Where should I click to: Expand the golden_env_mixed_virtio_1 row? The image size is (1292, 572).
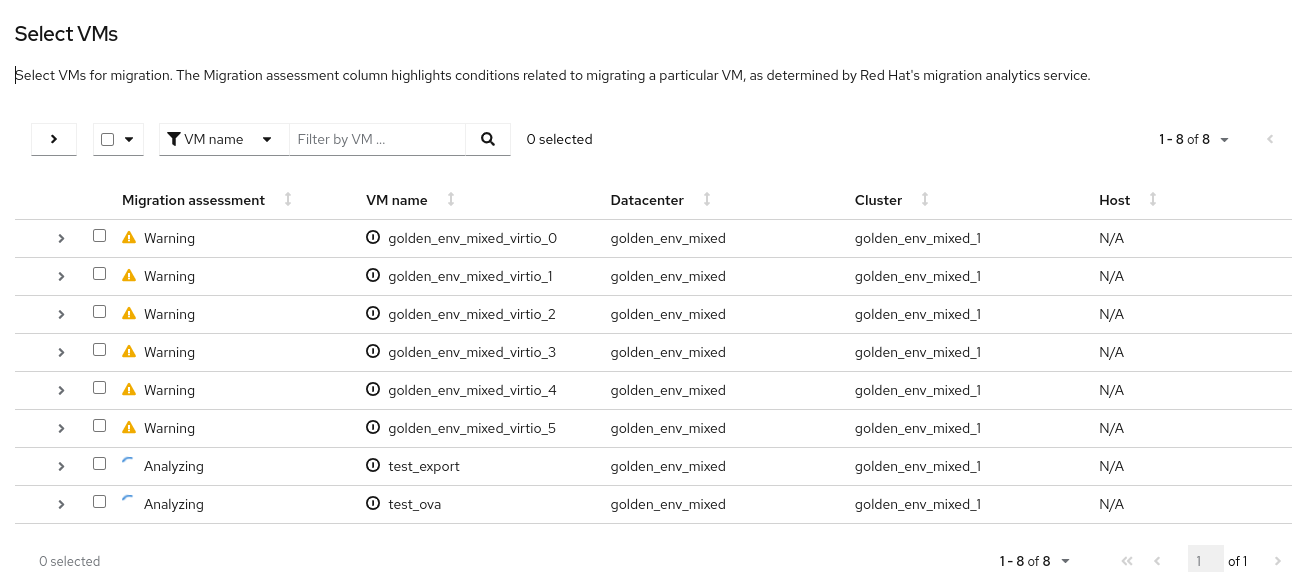click(x=61, y=276)
